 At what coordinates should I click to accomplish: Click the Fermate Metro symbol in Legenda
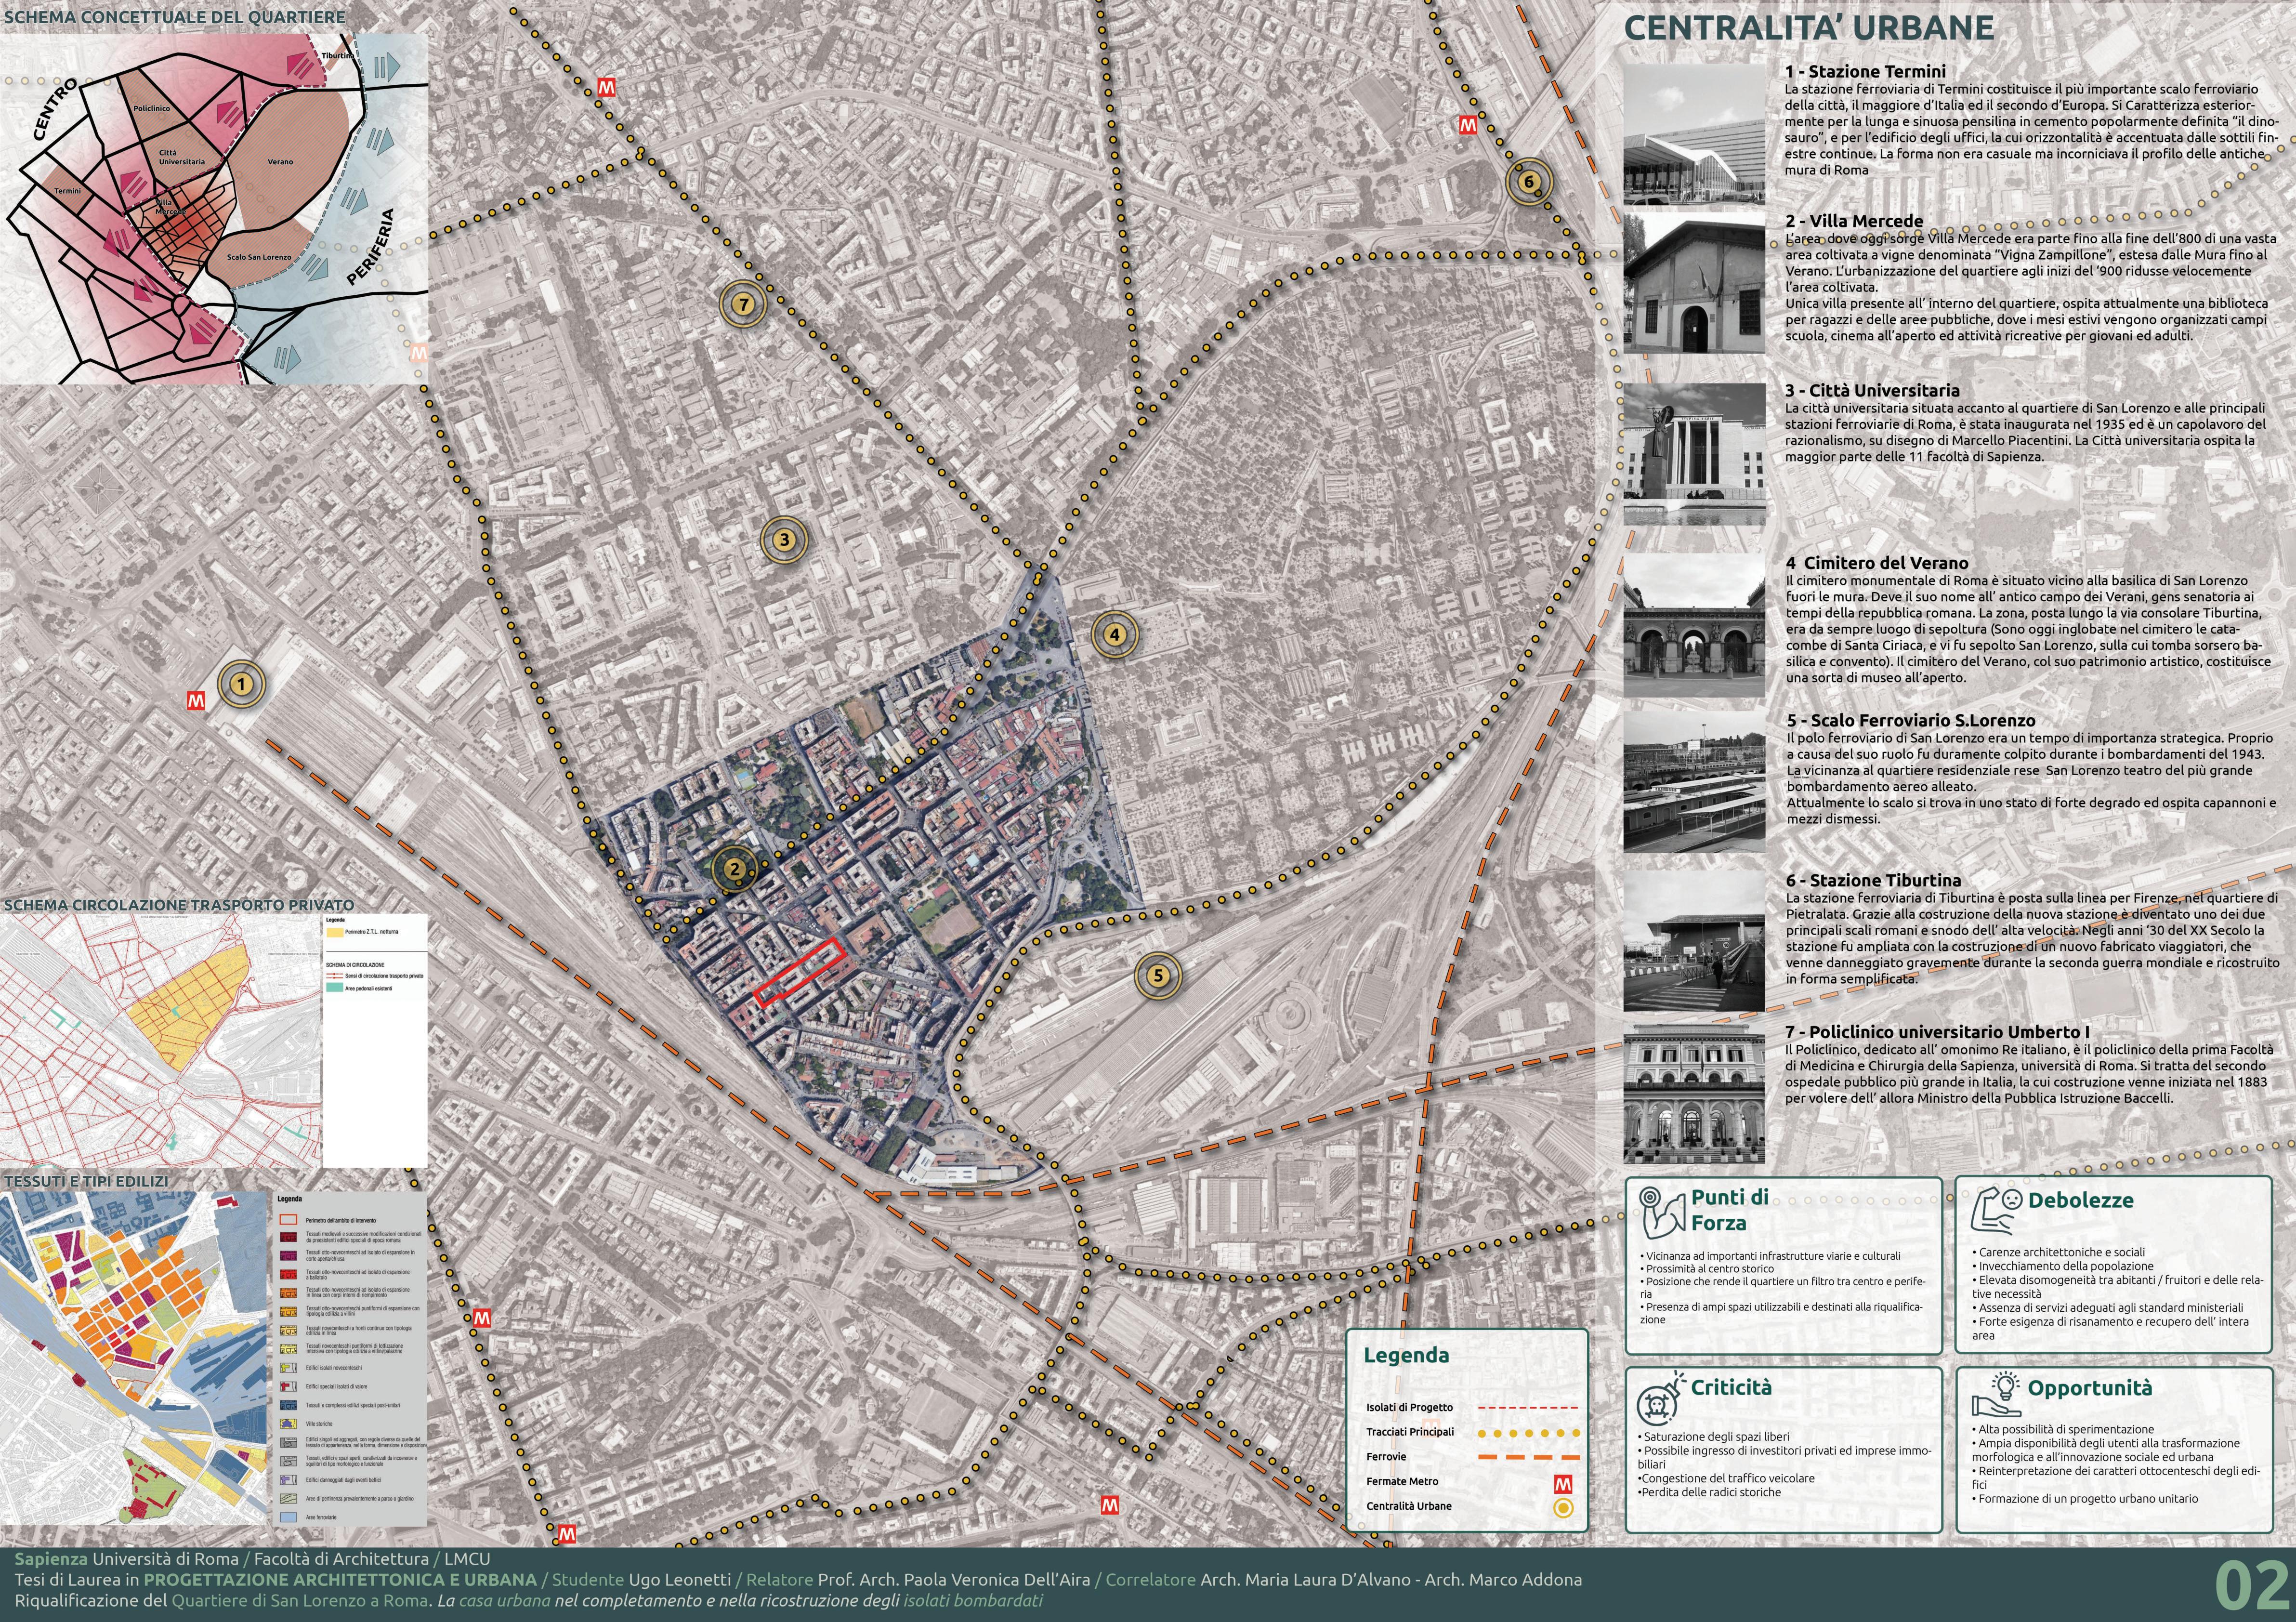point(1563,1484)
